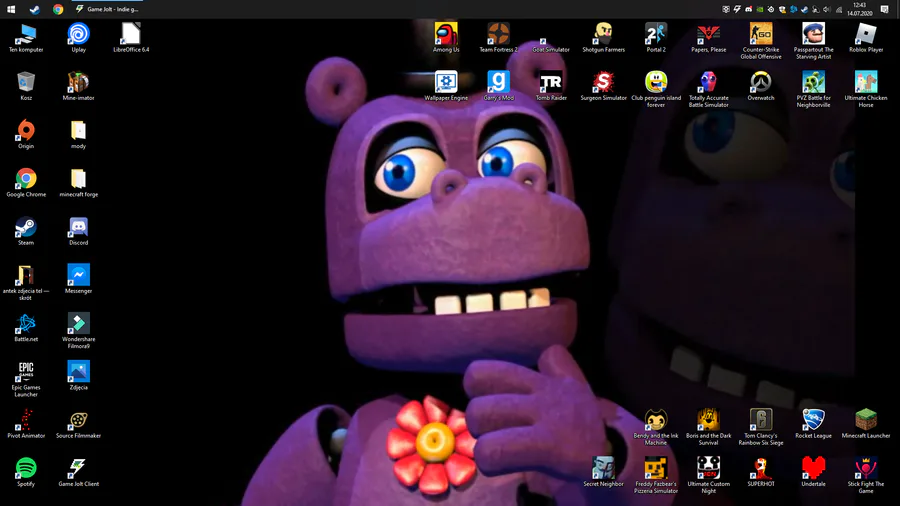Click the Rocket League shortcut
900x506 pixels.
click(813, 424)
